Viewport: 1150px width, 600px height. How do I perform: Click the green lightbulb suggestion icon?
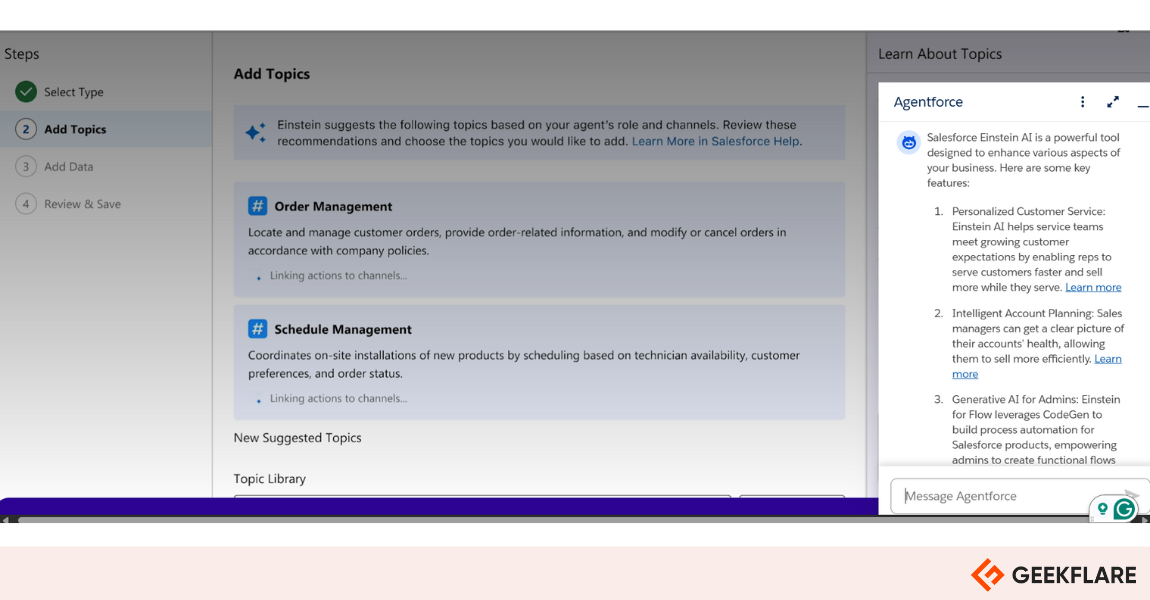(x=1102, y=508)
